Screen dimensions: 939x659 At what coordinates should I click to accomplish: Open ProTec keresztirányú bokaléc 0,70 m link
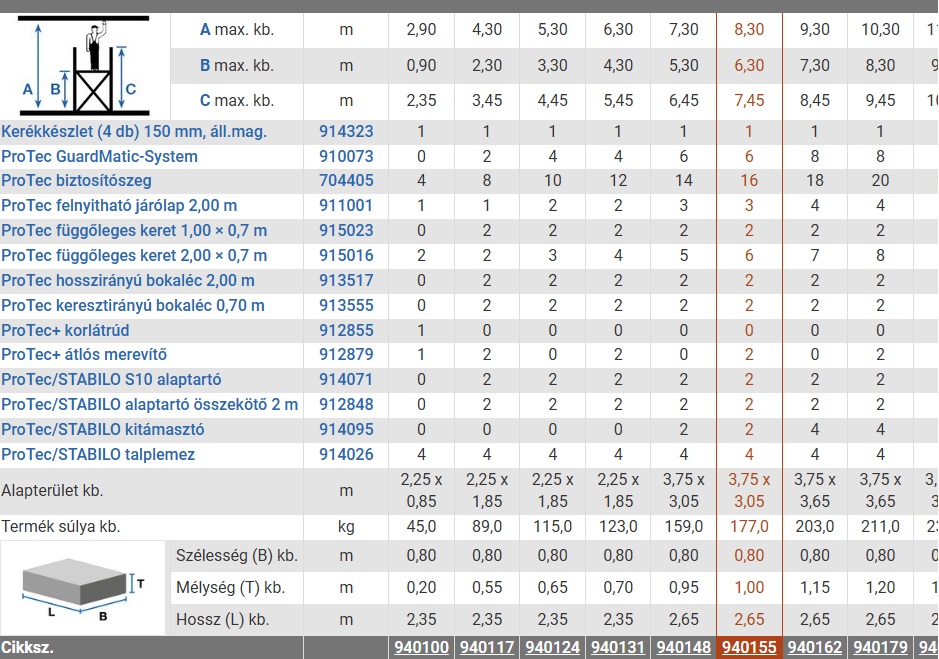[133, 306]
